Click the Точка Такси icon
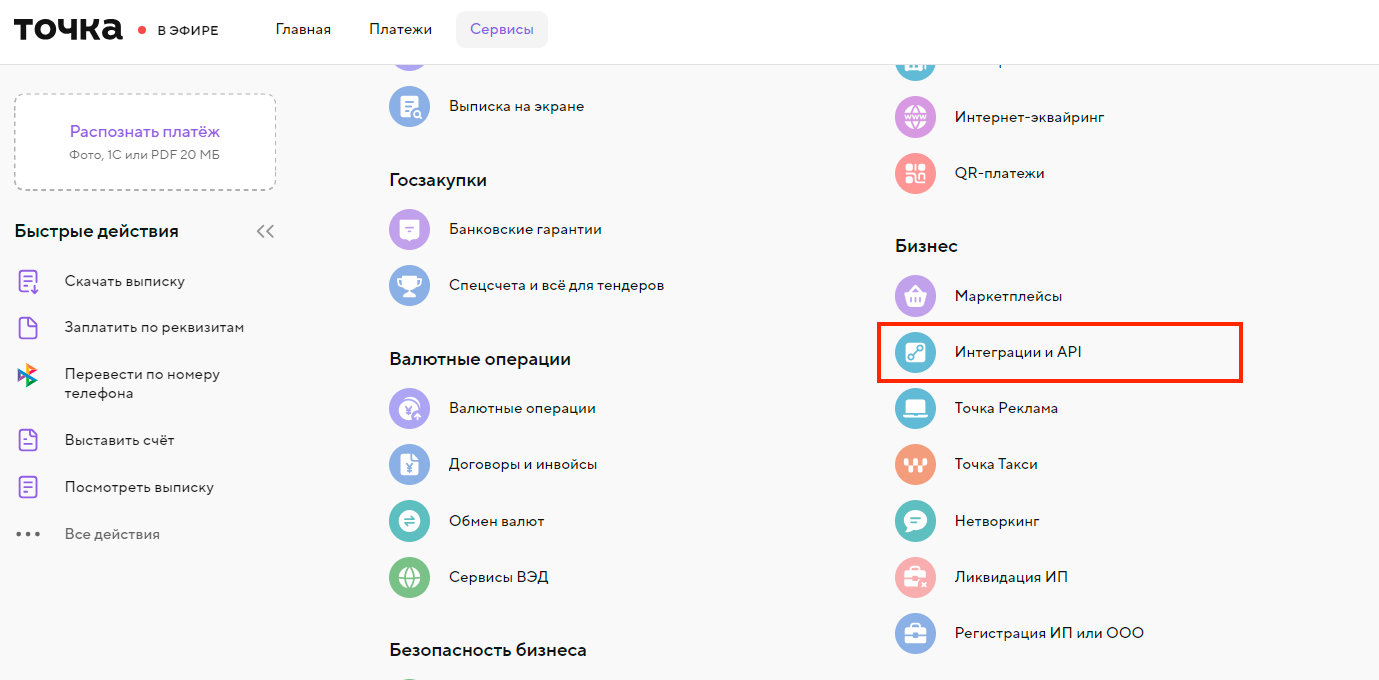The height and width of the screenshot is (680, 1379). pyautogui.click(x=915, y=464)
